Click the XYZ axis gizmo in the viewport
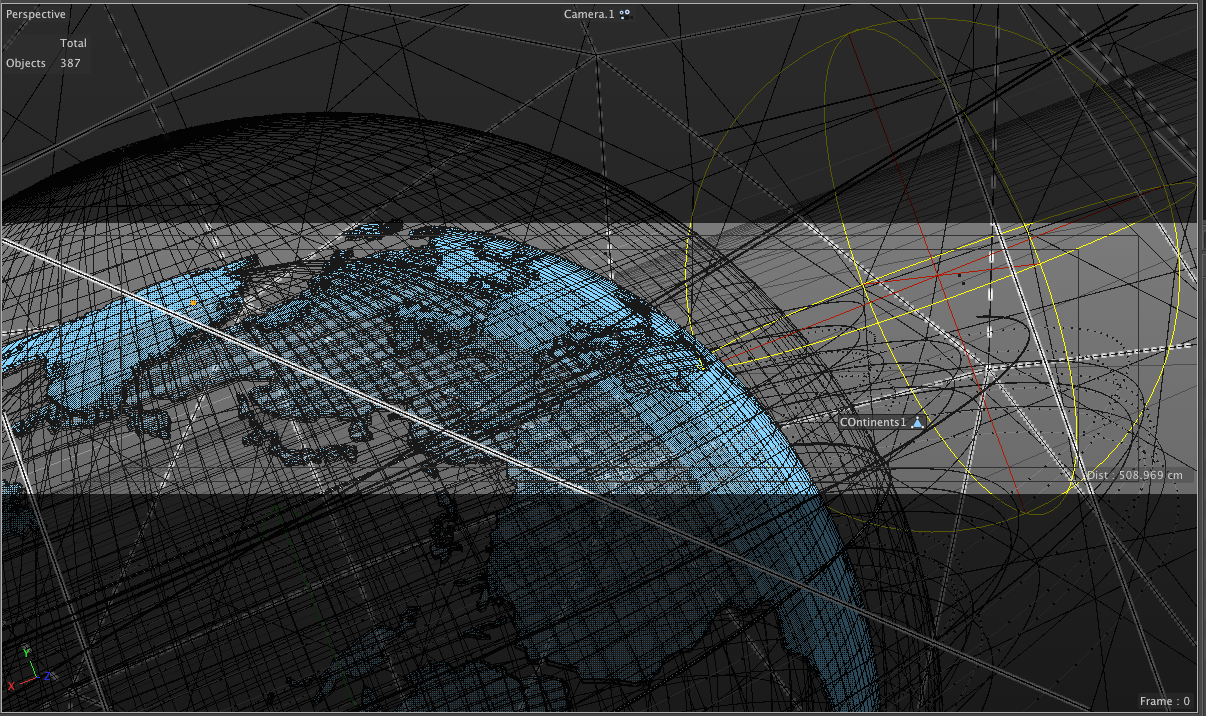 30,668
